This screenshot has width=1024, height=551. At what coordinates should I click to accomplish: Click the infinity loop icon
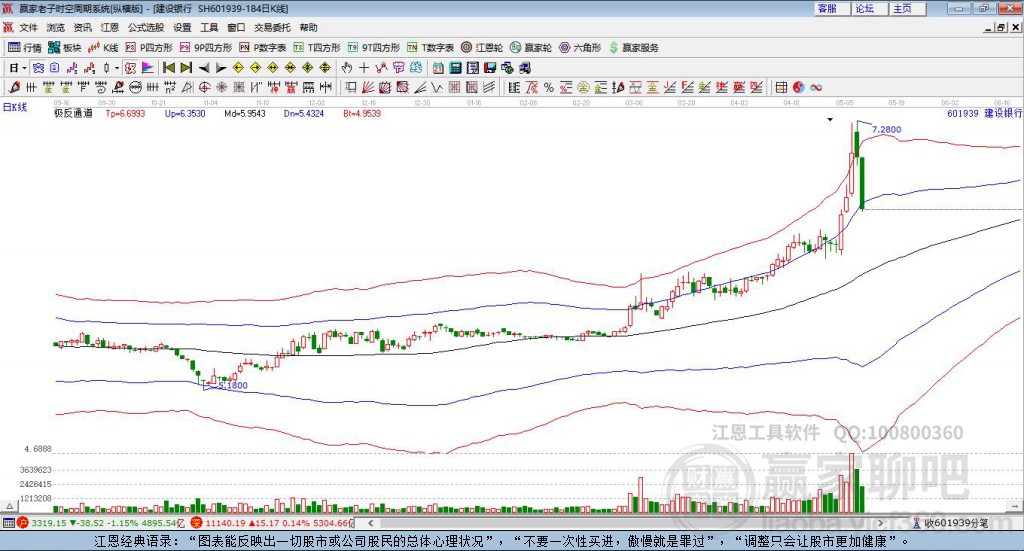pyautogui.click(x=816, y=87)
